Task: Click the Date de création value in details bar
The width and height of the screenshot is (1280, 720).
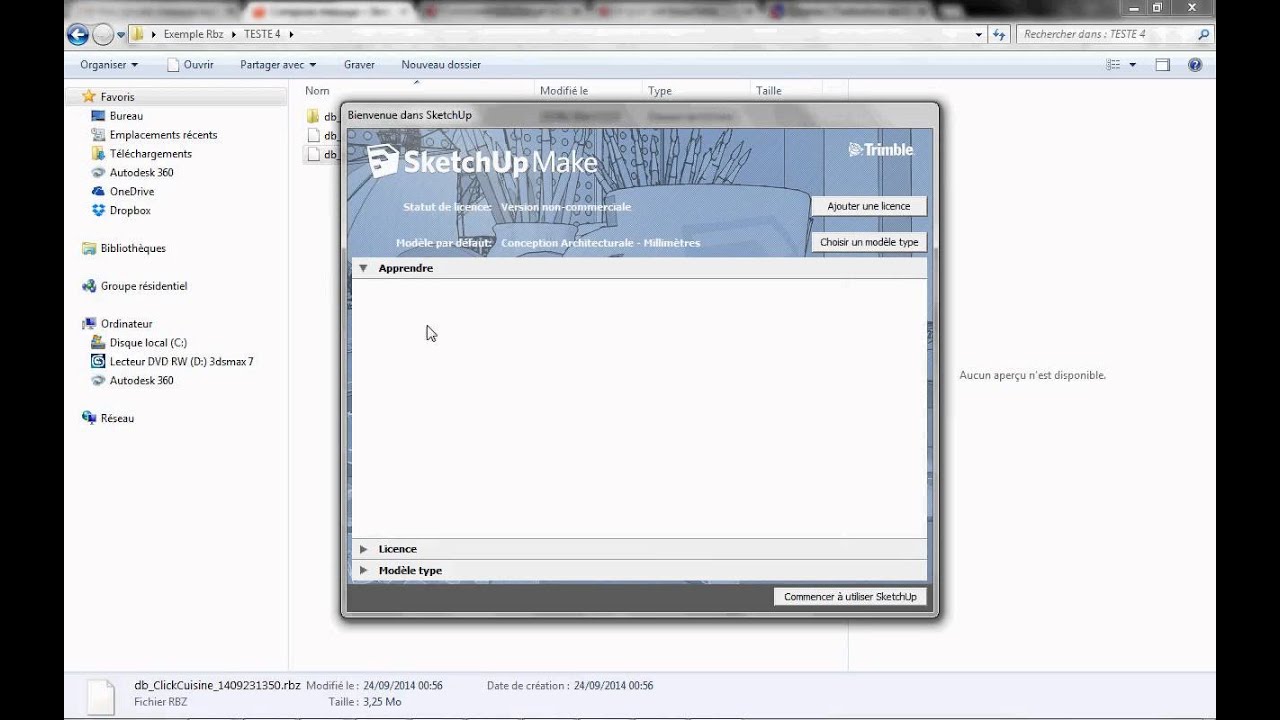Action: click(x=614, y=685)
